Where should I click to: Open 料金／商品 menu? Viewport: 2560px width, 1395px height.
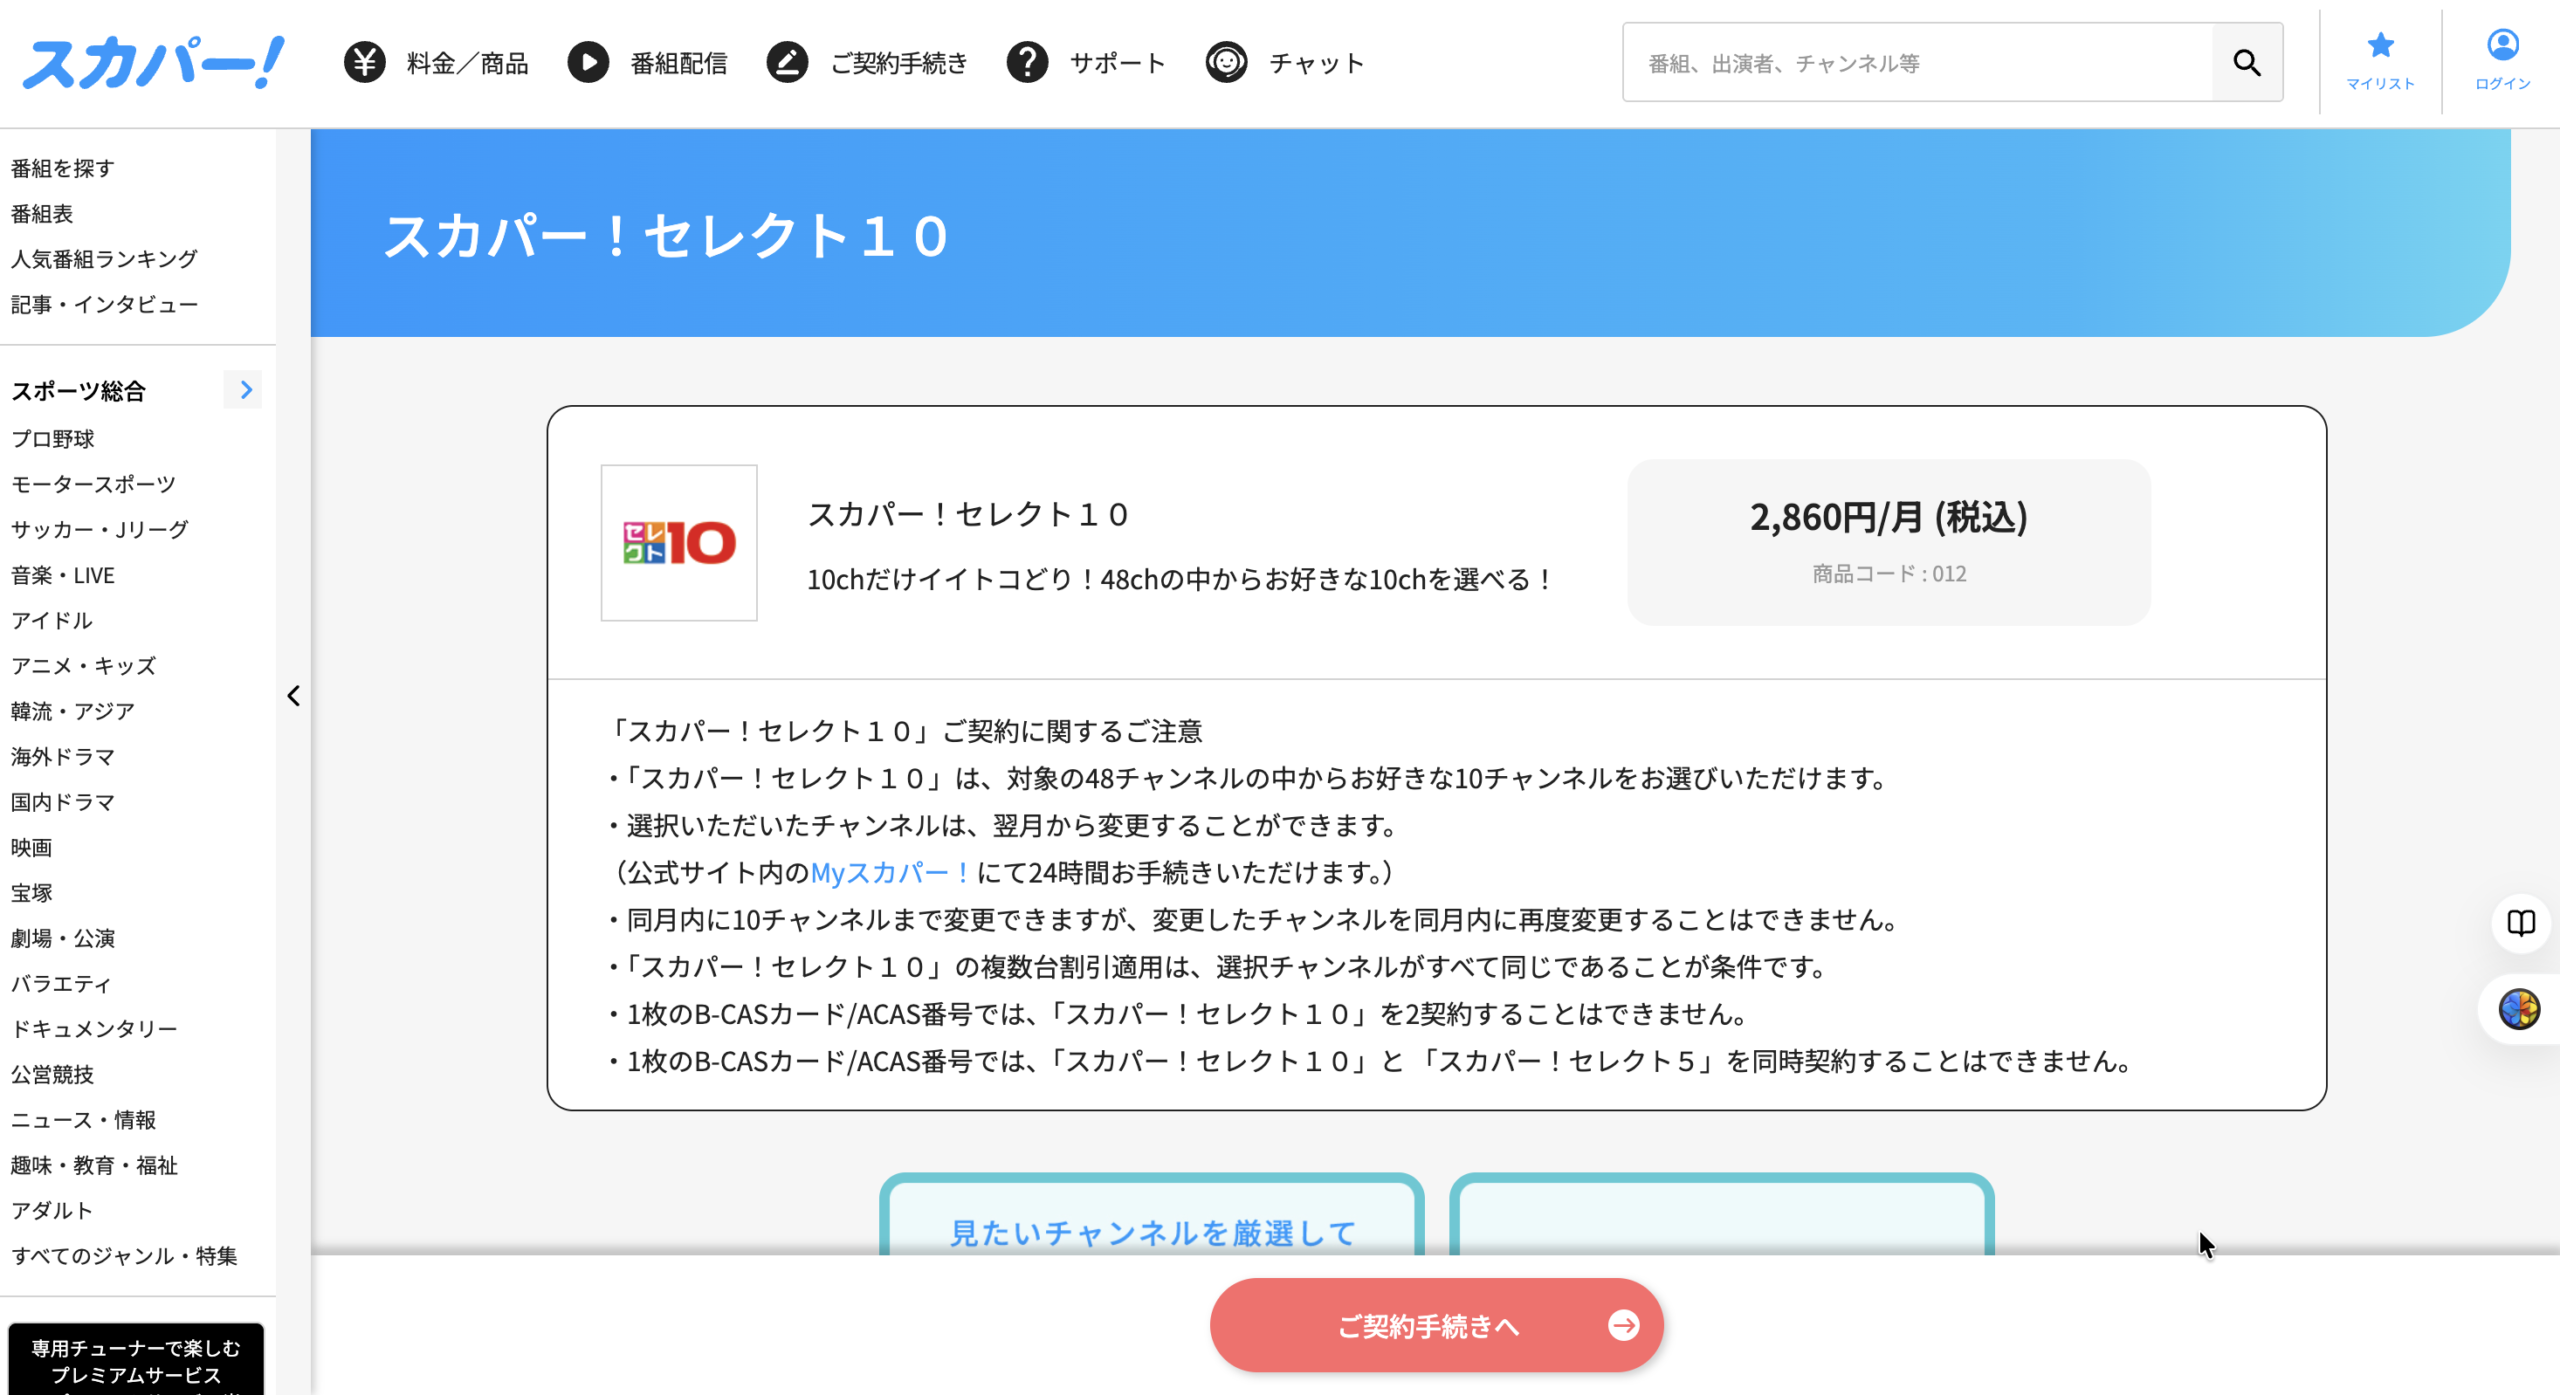pyautogui.click(x=467, y=64)
